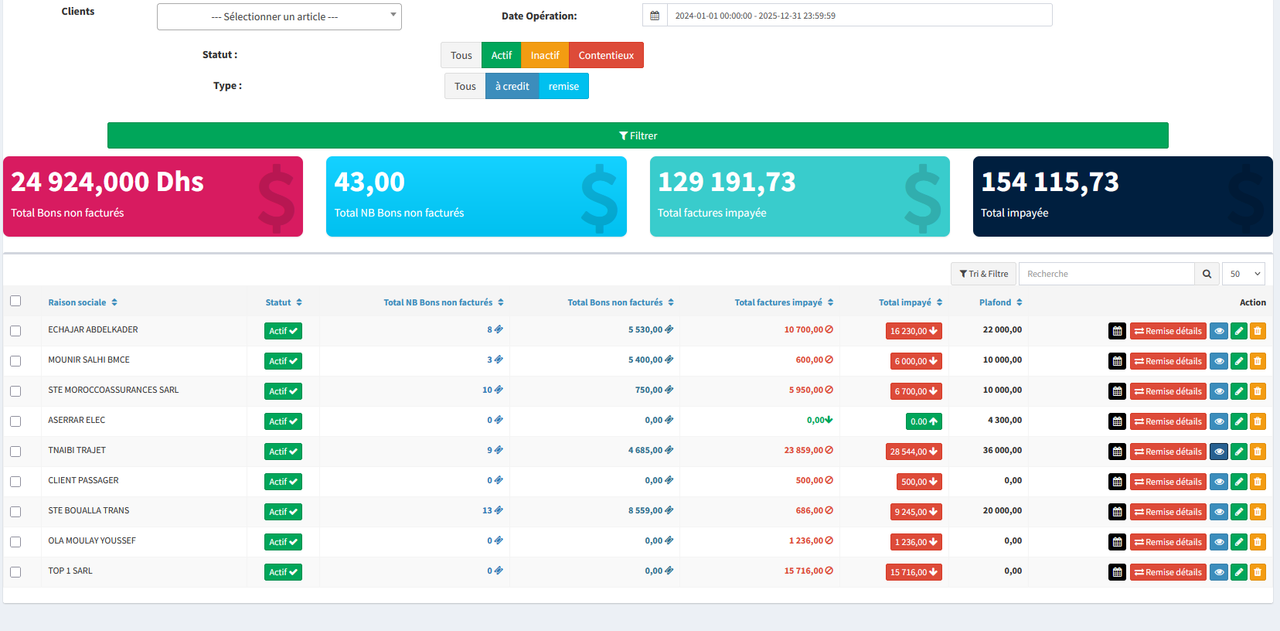The image size is (1280, 631).
Task: Open the rows-per-page 50 dropdown
Action: pyautogui.click(x=1244, y=273)
